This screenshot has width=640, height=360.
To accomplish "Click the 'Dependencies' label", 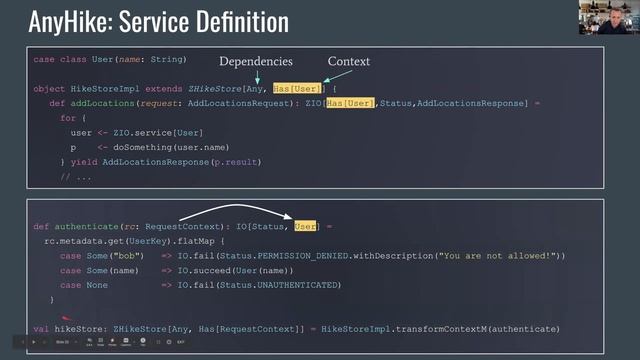I will coord(256,61).
